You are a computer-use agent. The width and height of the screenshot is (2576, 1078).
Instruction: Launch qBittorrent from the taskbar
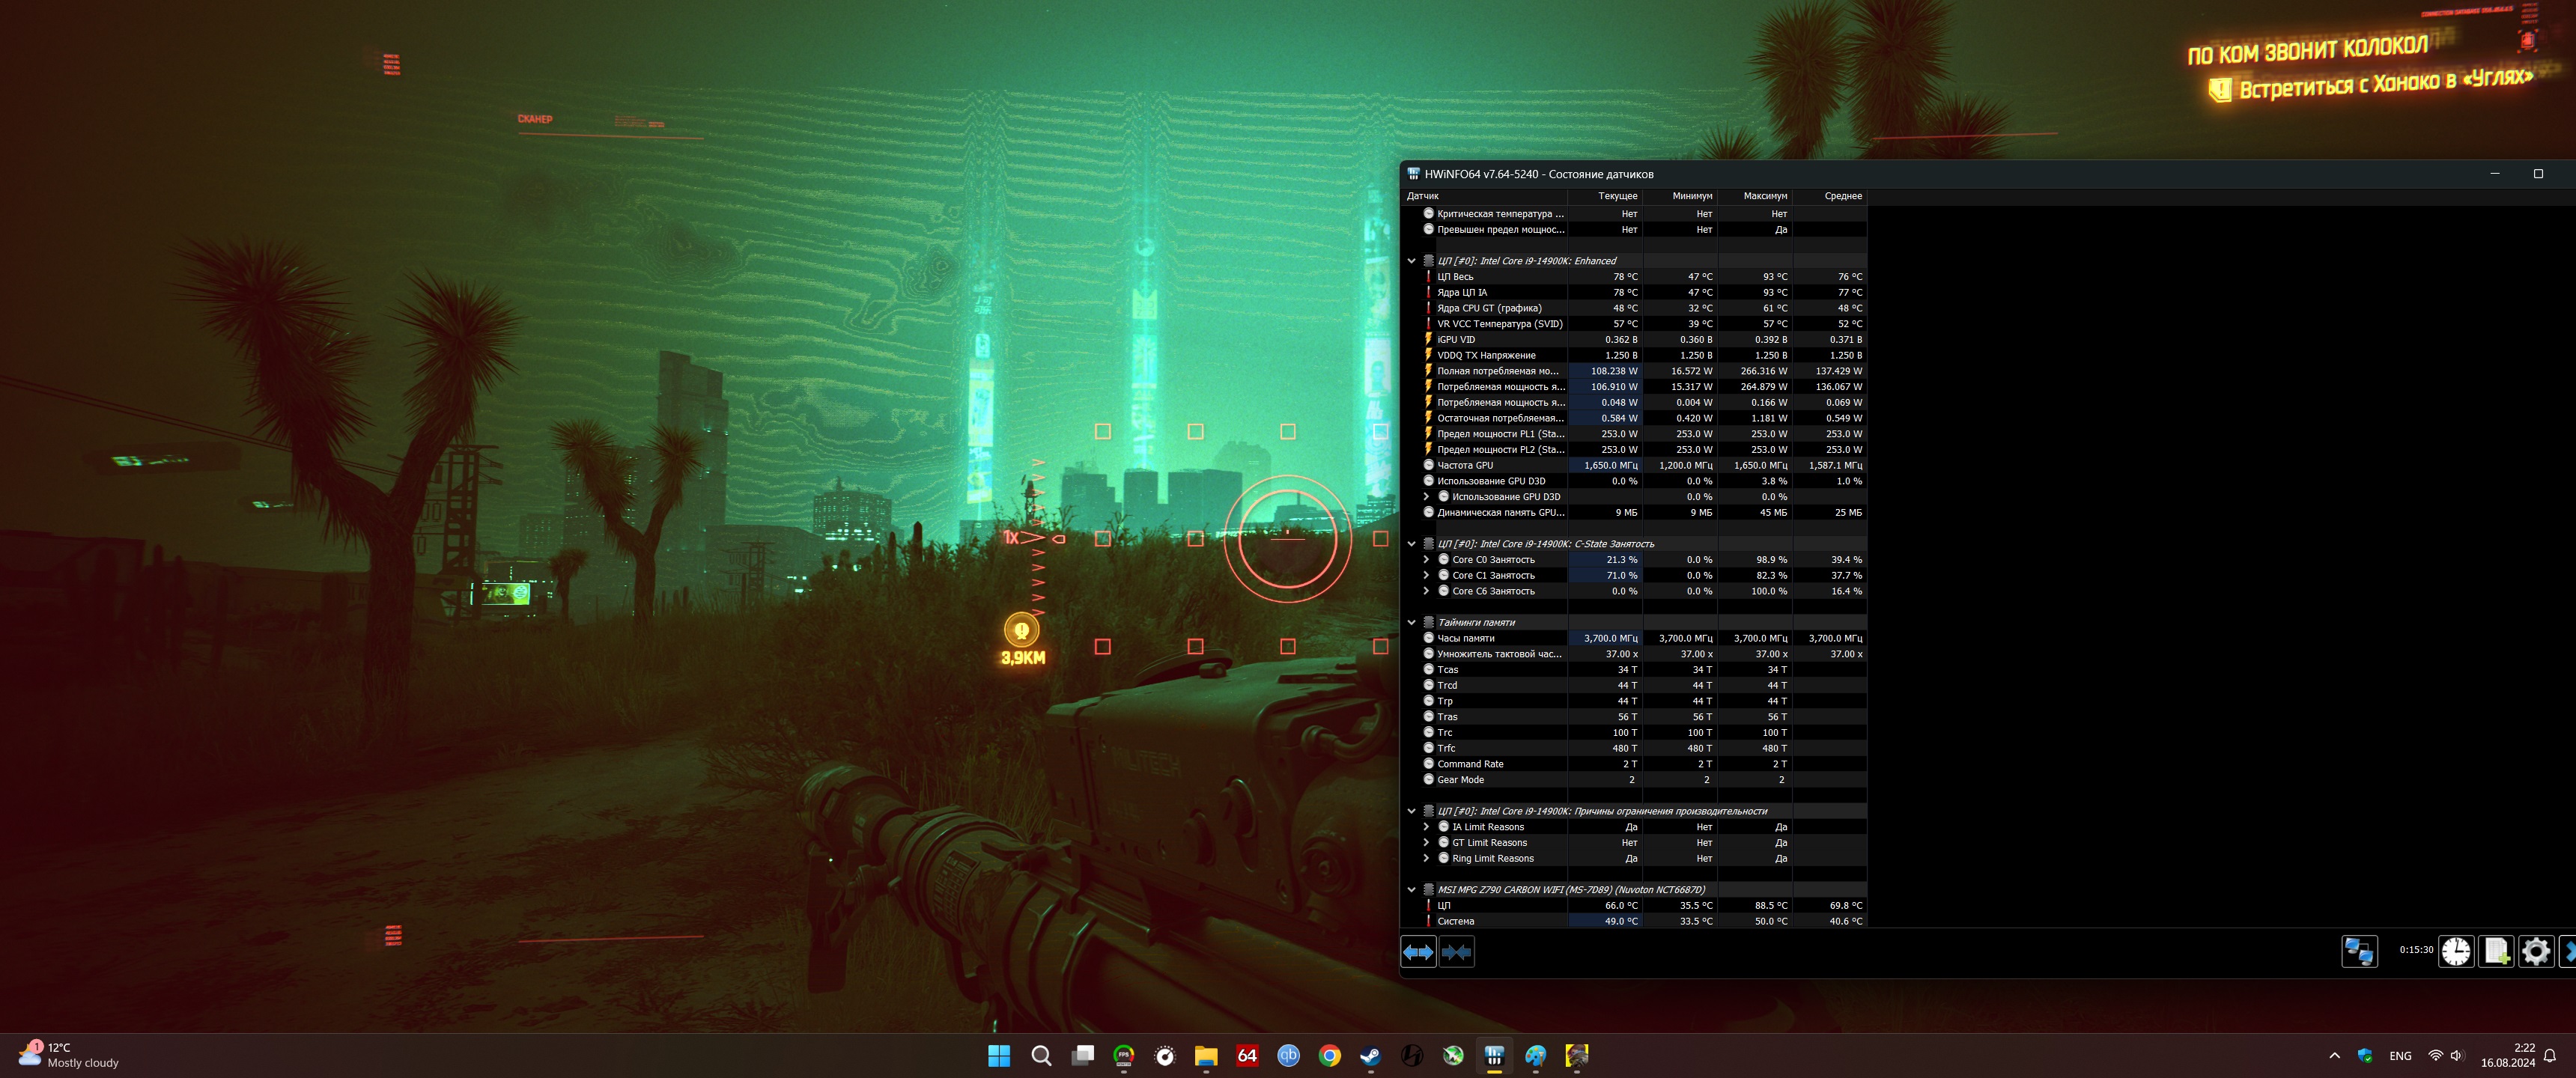1288,1056
